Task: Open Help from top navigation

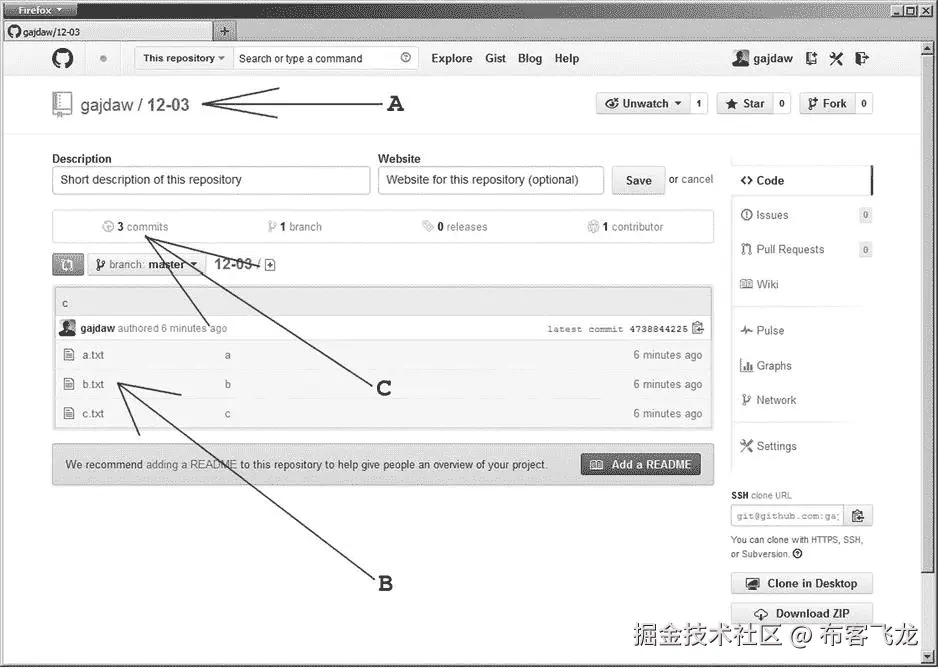Action: pyautogui.click(x=567, y=58)
